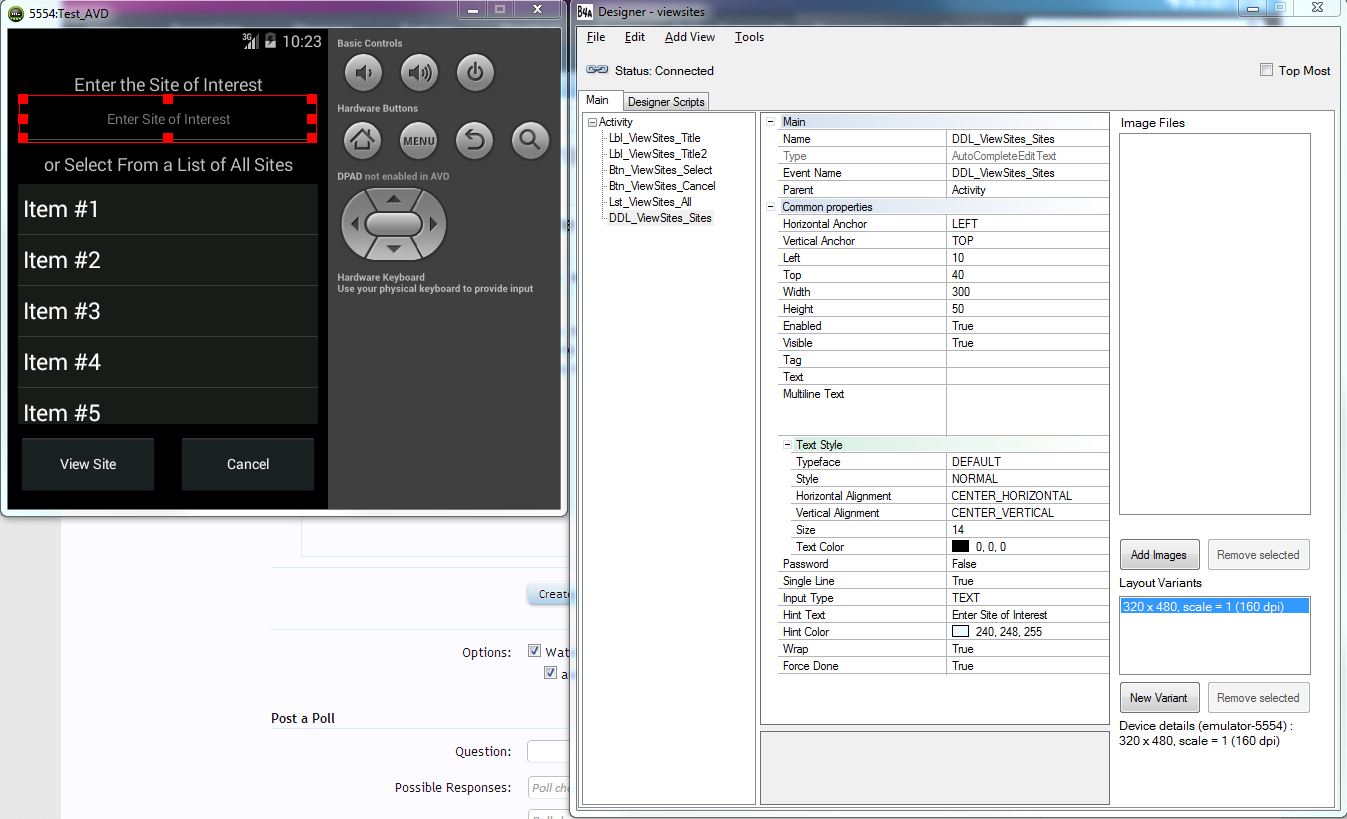Click the Text Color black swatch
Image resolution: width=1347 pixels, height=819 pixels.
960,547
